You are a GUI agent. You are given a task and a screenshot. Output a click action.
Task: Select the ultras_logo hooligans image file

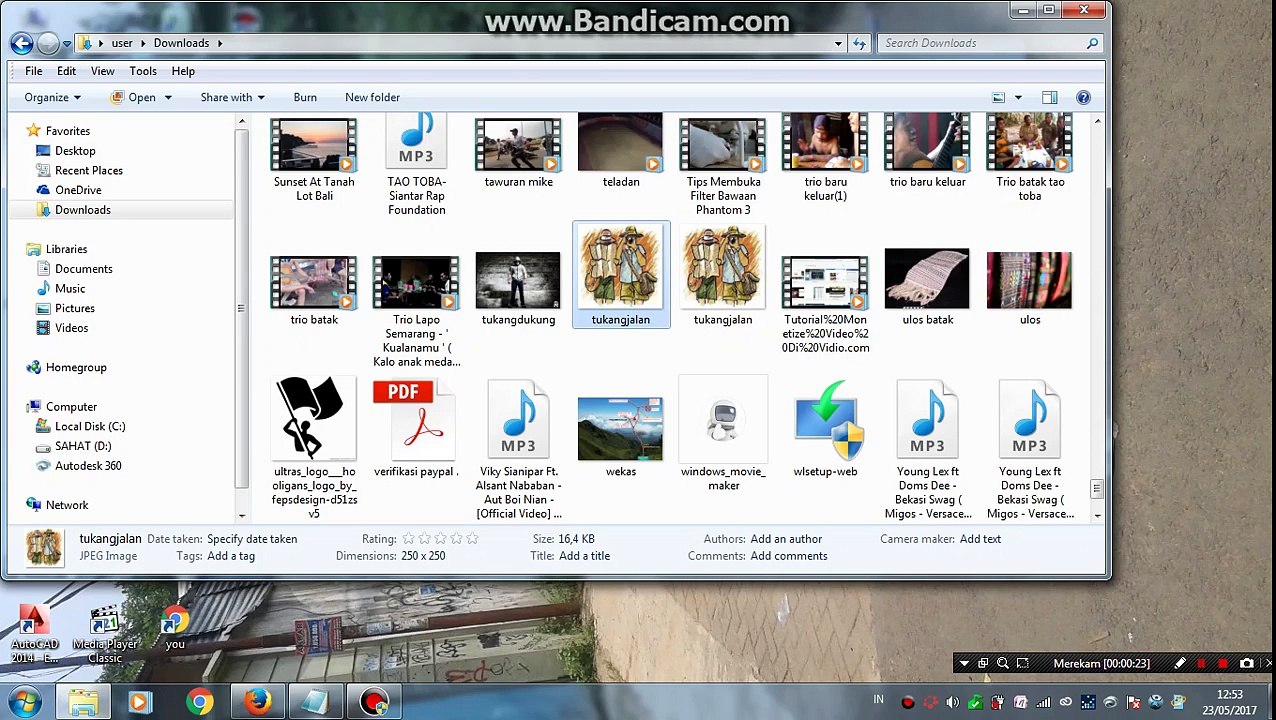(313, 448)
